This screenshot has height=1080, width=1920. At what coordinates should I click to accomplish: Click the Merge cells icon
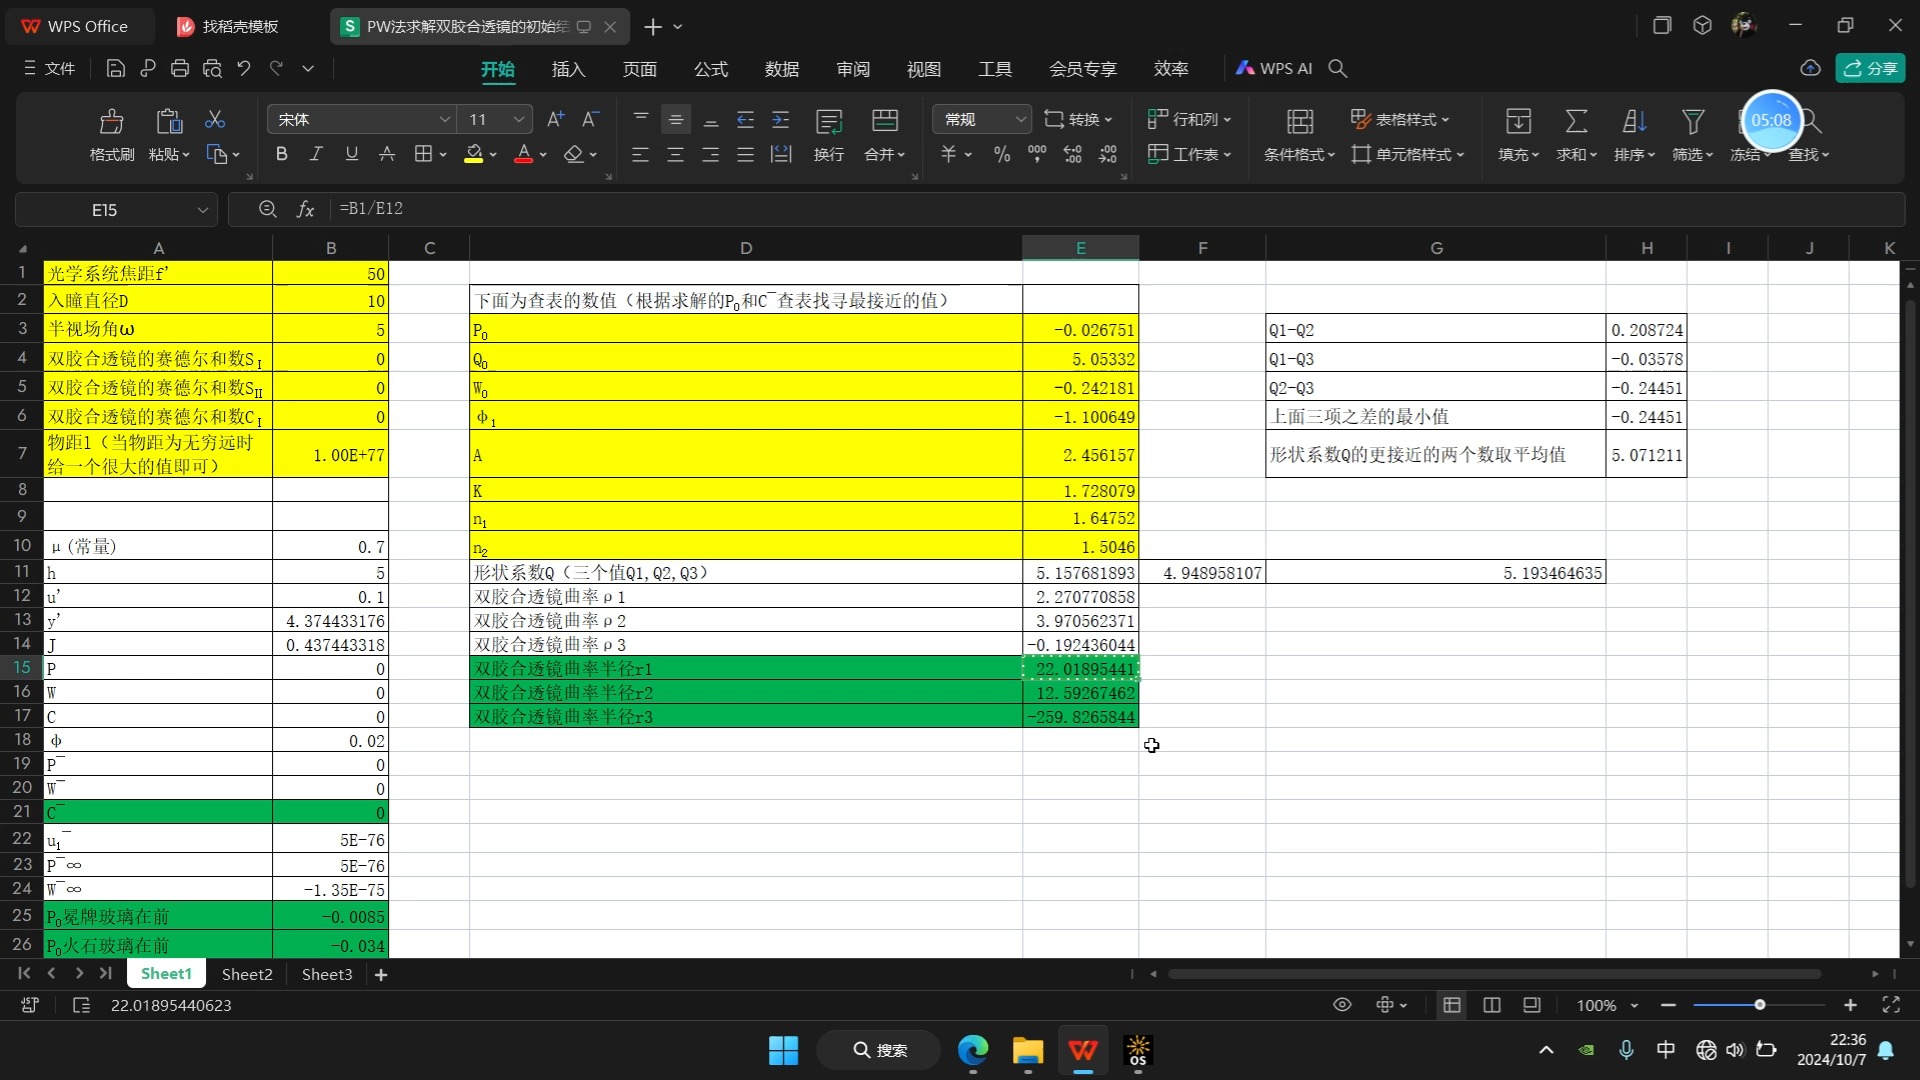(884, 122)
